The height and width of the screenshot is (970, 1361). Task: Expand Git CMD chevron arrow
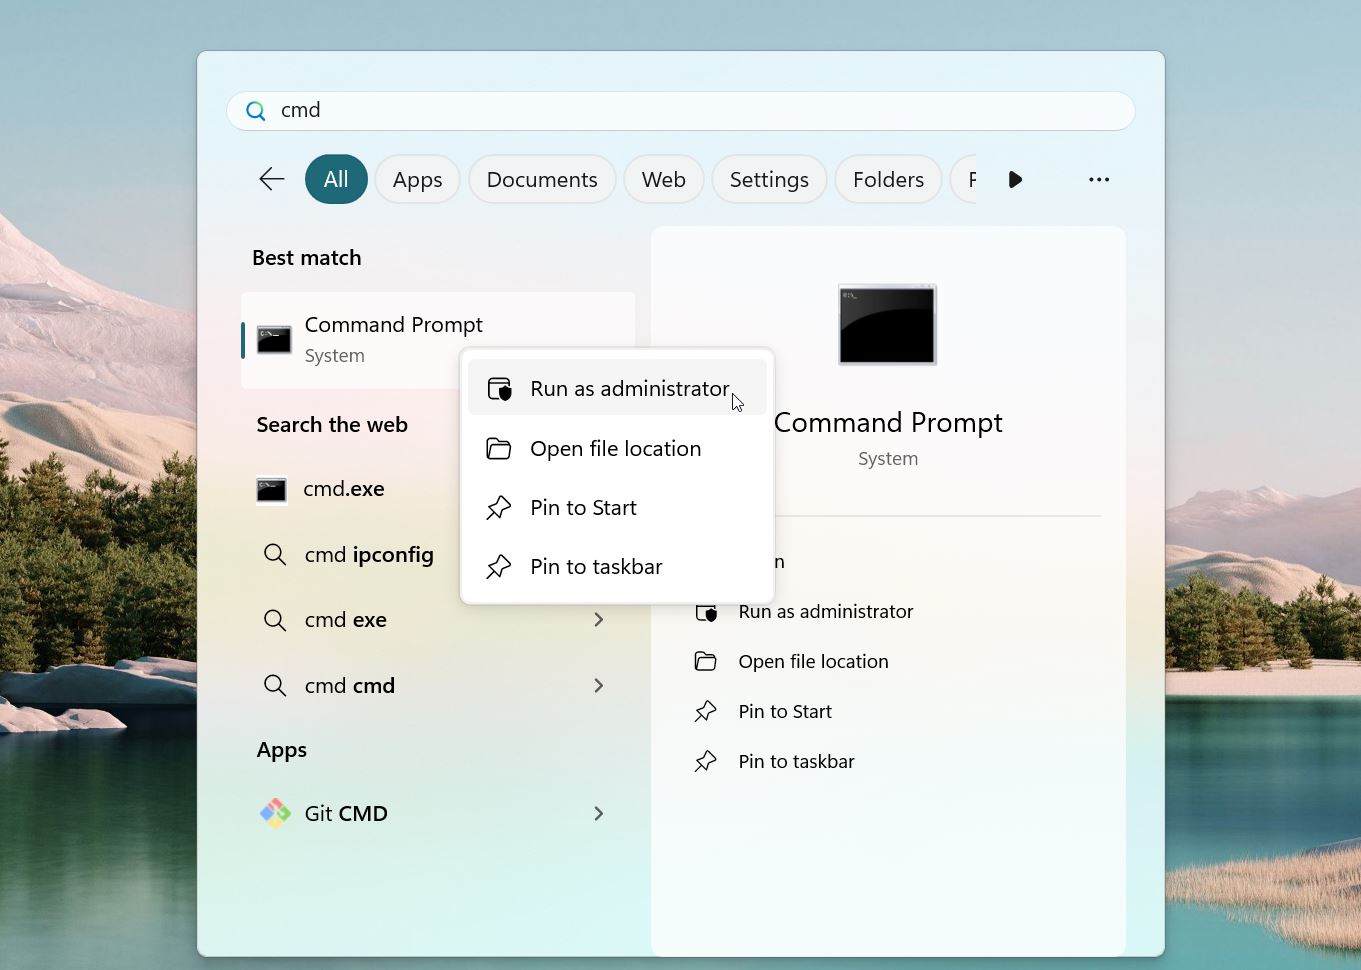point(599,813)
